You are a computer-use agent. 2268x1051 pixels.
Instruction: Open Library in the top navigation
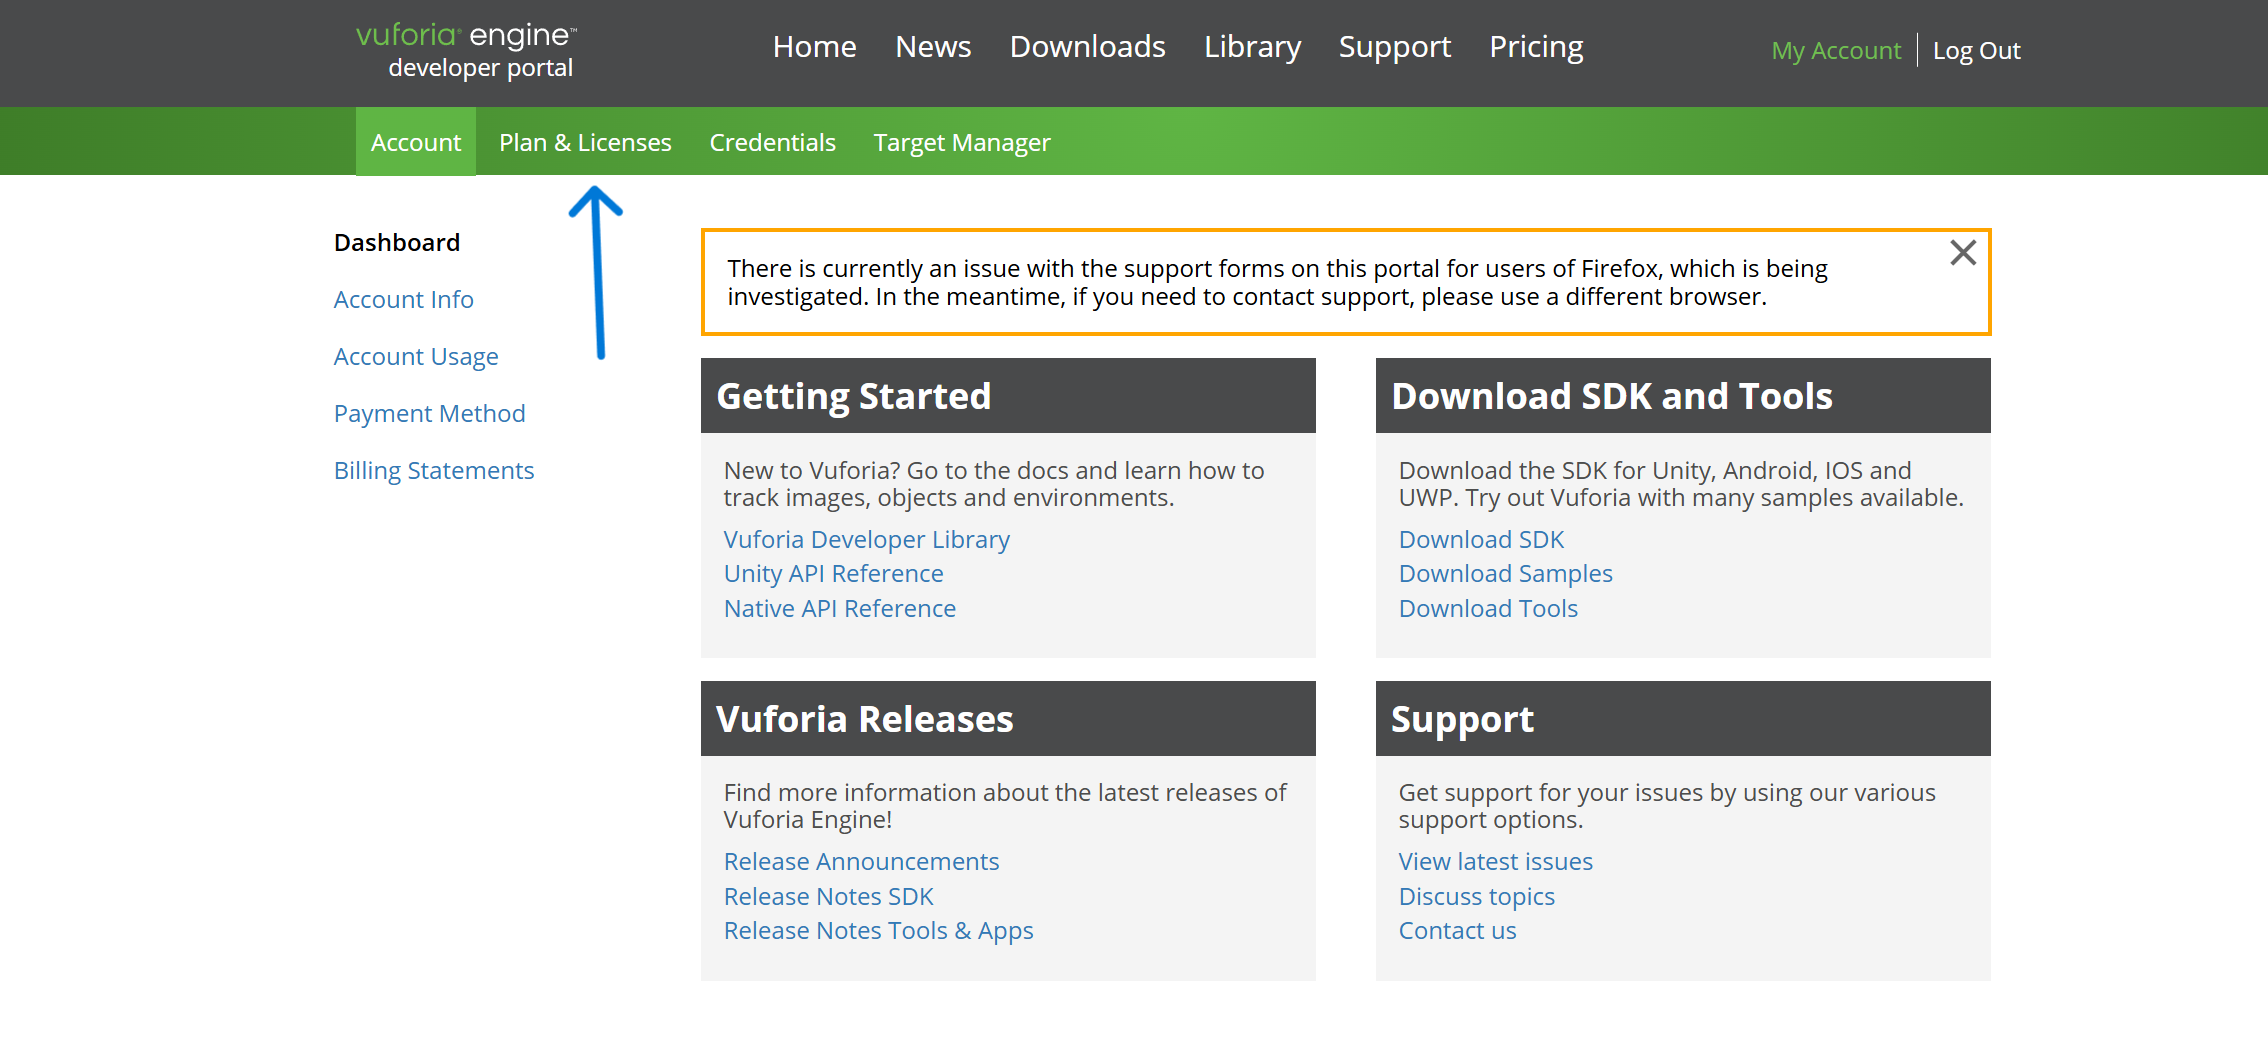(x=1252, y=47)
